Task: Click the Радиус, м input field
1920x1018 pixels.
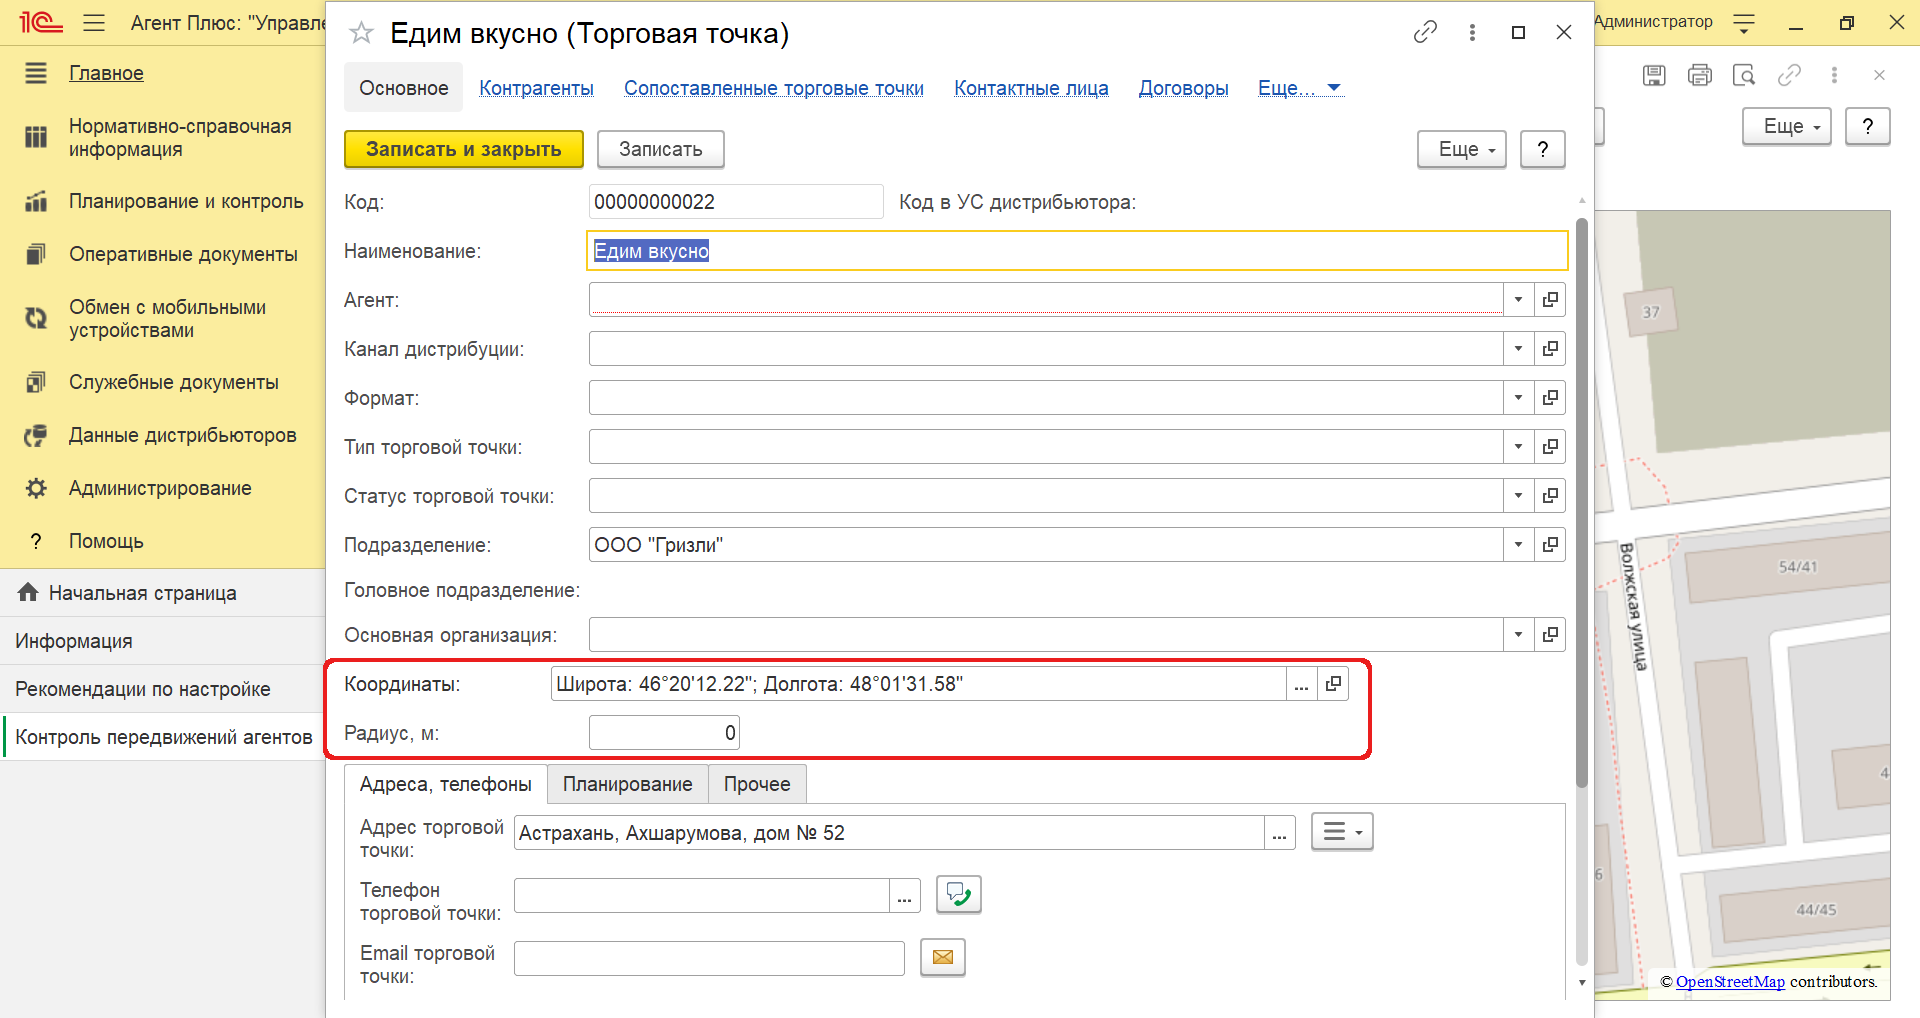Action: point(664,733)
